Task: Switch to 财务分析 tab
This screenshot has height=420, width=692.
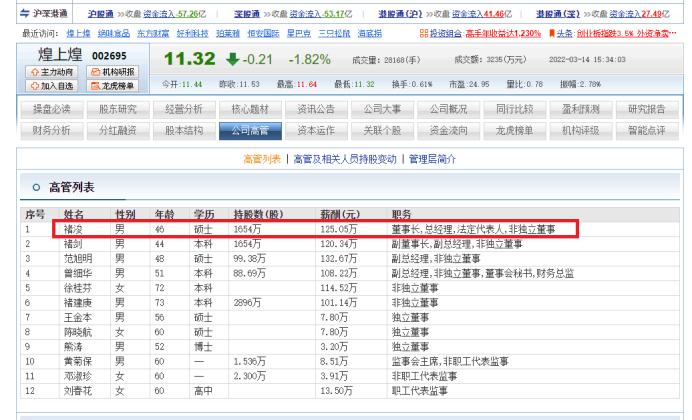Action: 52,131
